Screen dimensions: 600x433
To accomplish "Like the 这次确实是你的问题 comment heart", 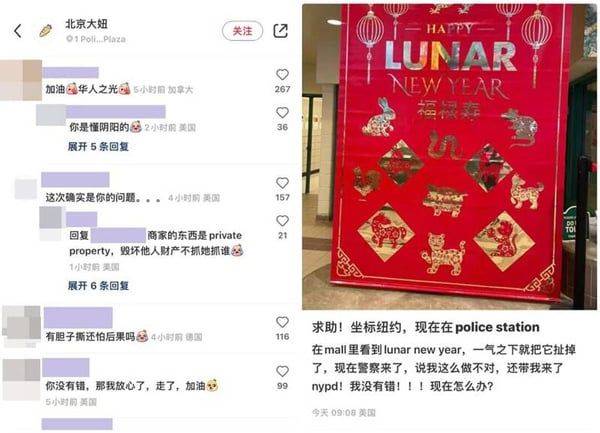I will click(x=282, y=183).
